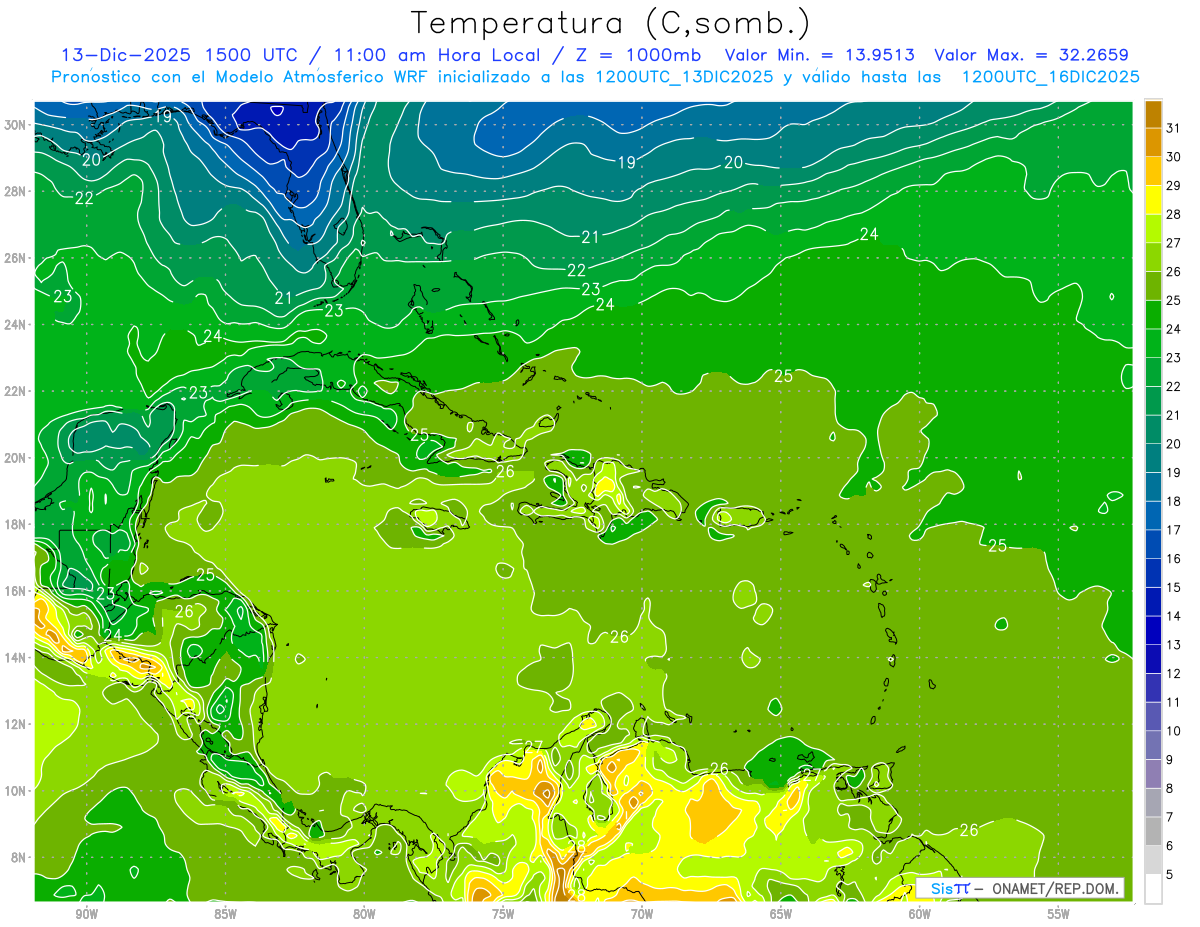Click the dark orange legend swatch above 31
1200x927 pixels.
click(x=1153, y=114)
